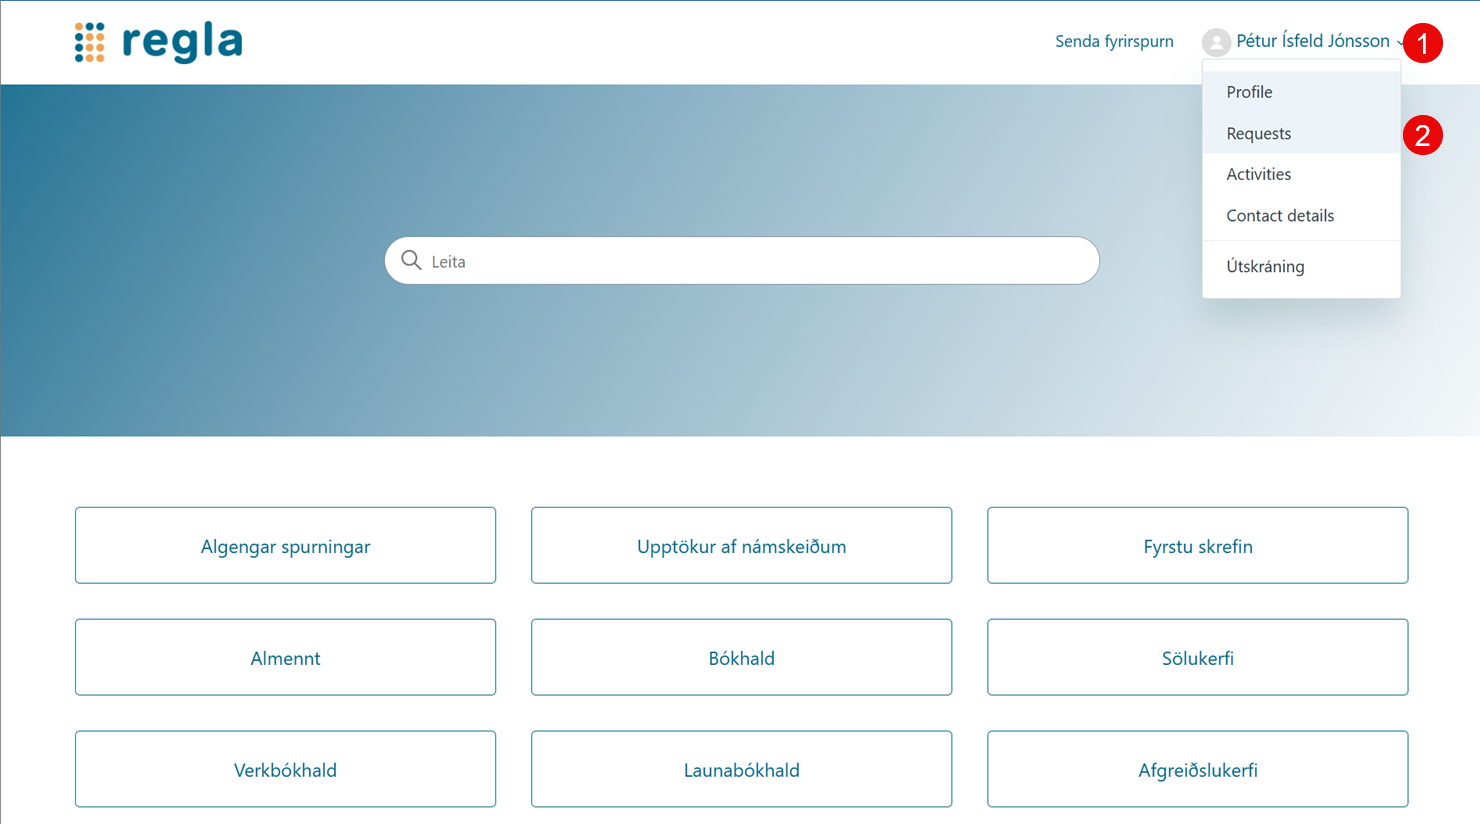
Task: Open Contact details menu entry
Action: pos(1280,216)
